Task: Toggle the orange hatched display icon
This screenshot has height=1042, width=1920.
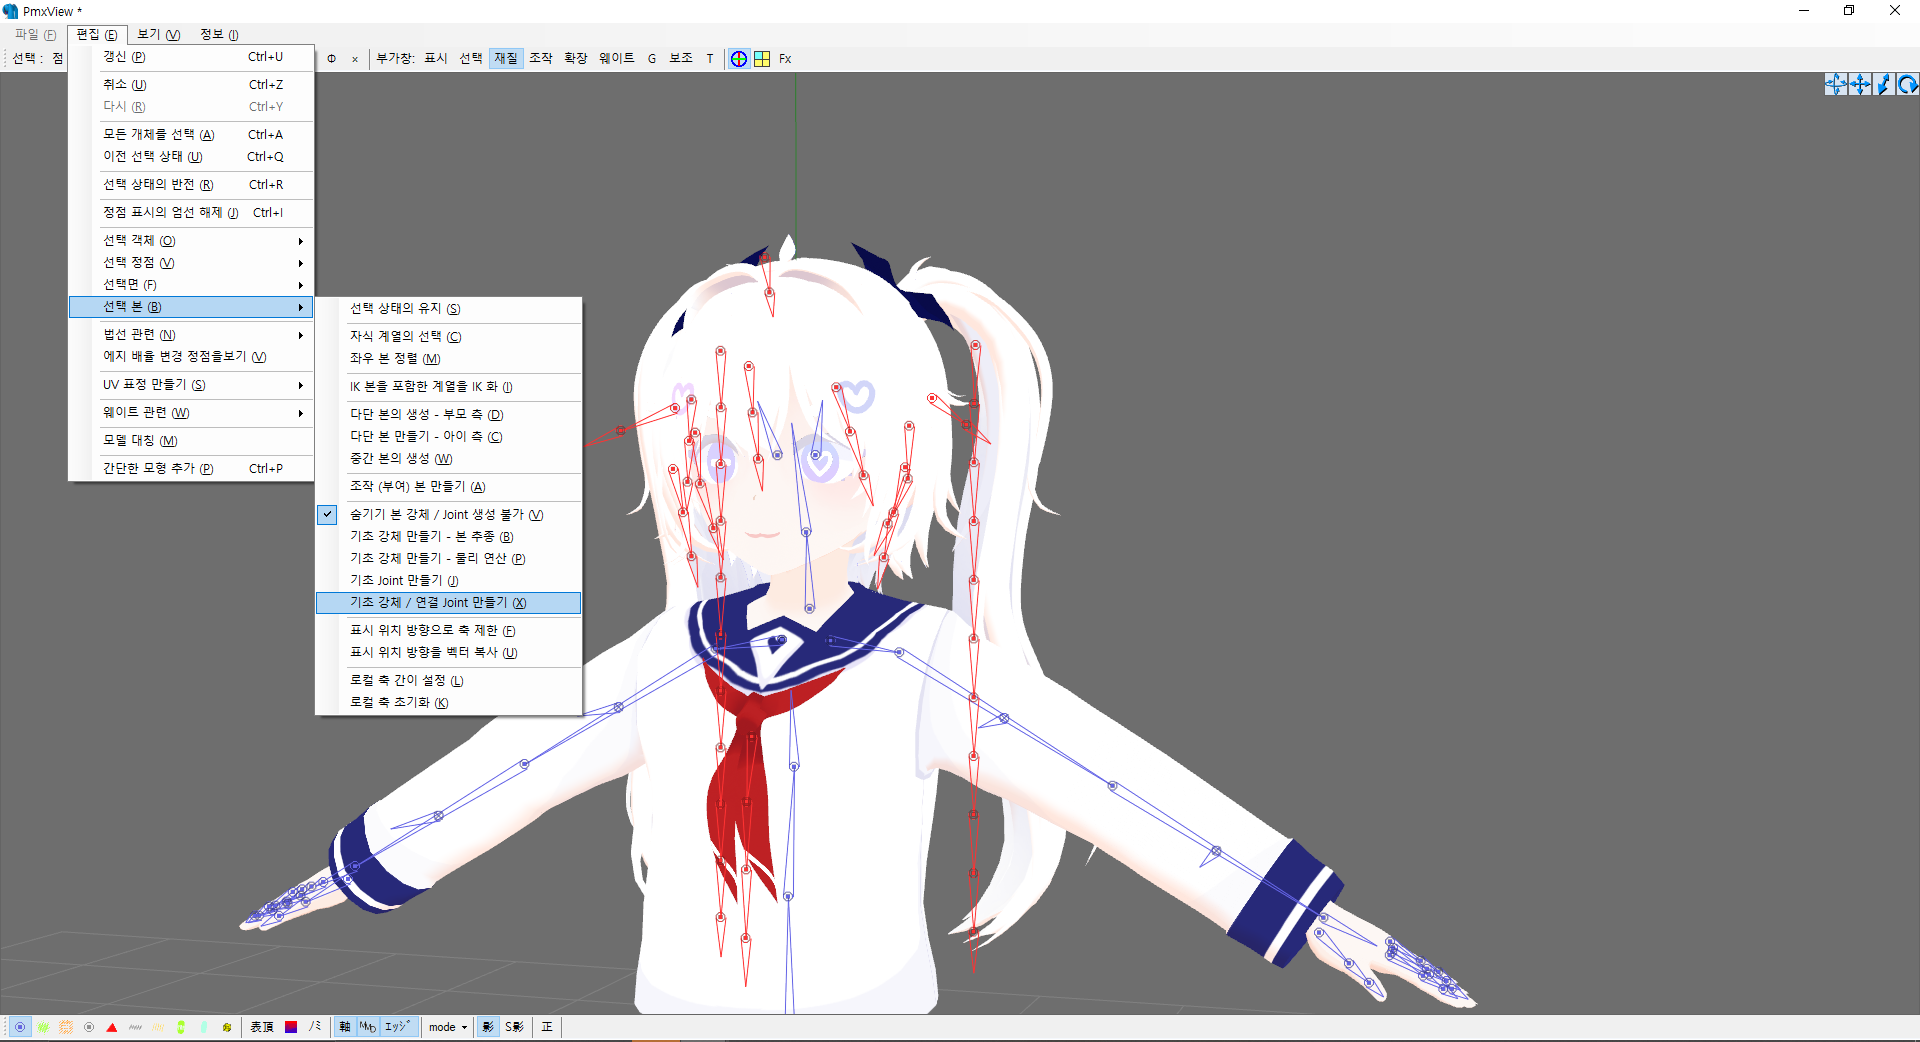Action: click(66, 1027)
